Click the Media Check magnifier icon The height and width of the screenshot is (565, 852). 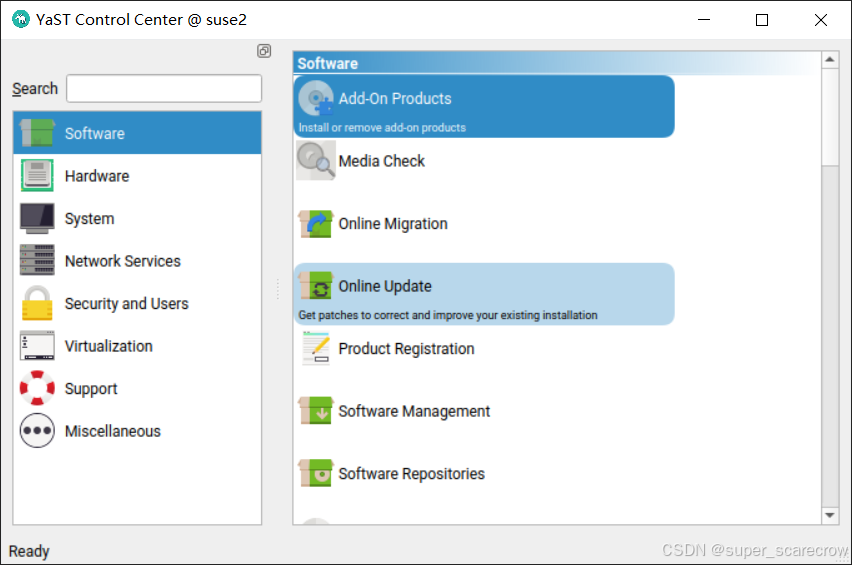point(316,161)
